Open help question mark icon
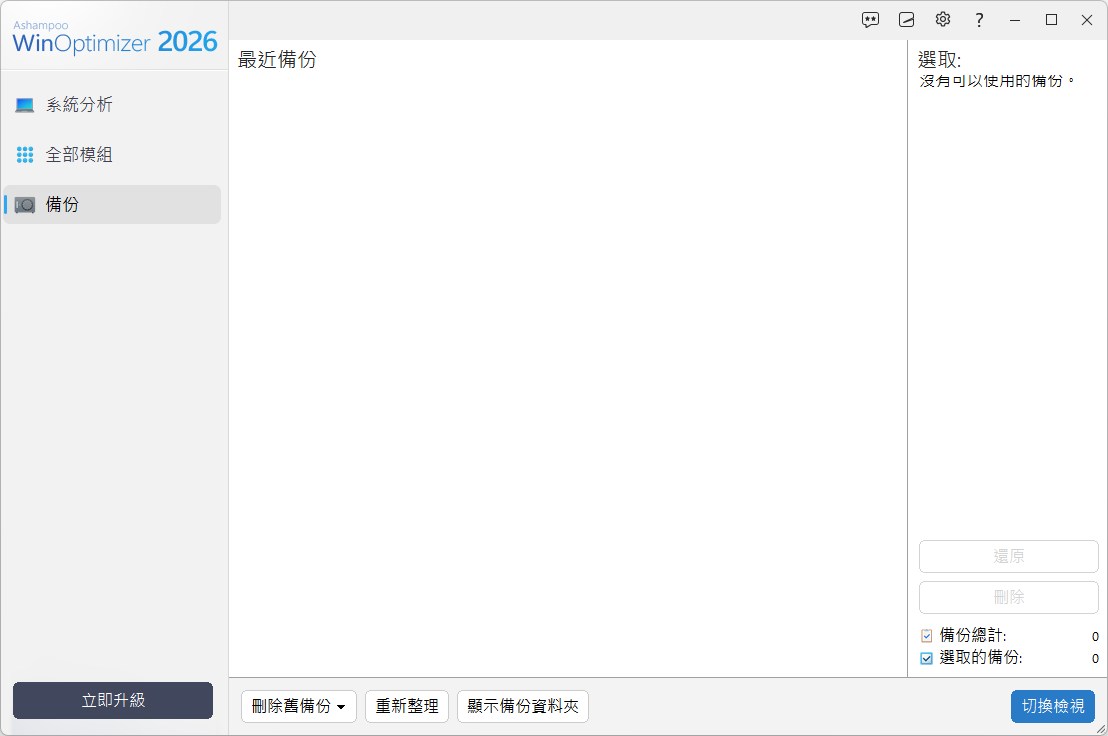 click(979, 20)
